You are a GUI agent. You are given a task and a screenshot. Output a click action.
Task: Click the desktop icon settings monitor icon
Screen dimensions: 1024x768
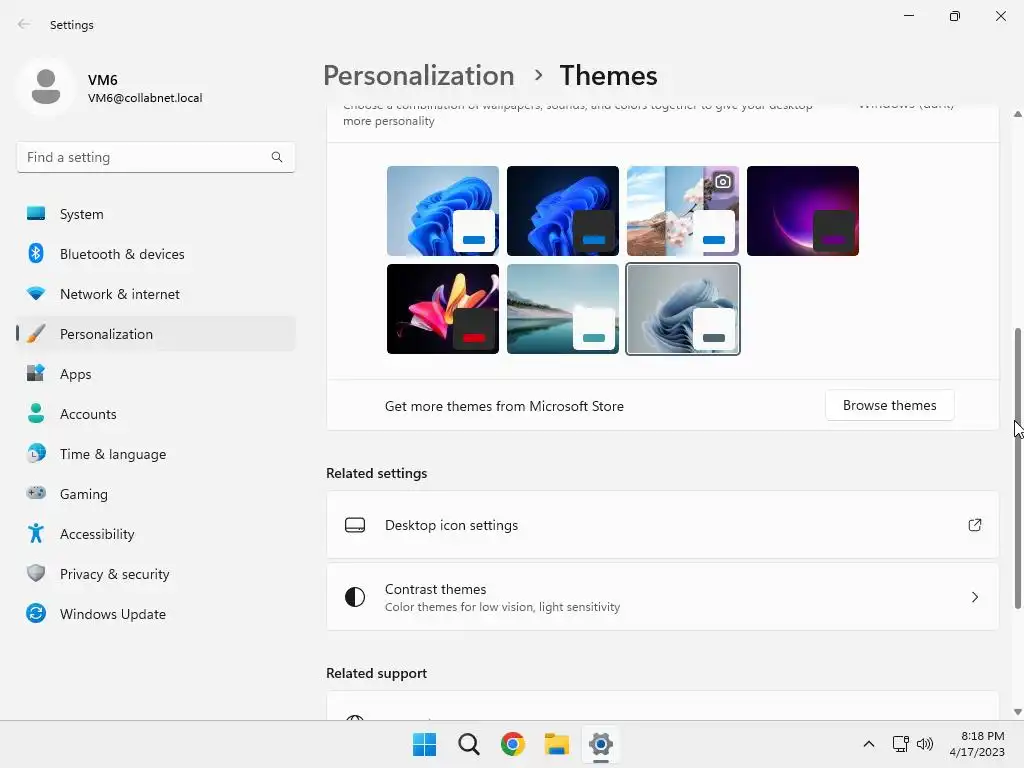pos(355,525)
